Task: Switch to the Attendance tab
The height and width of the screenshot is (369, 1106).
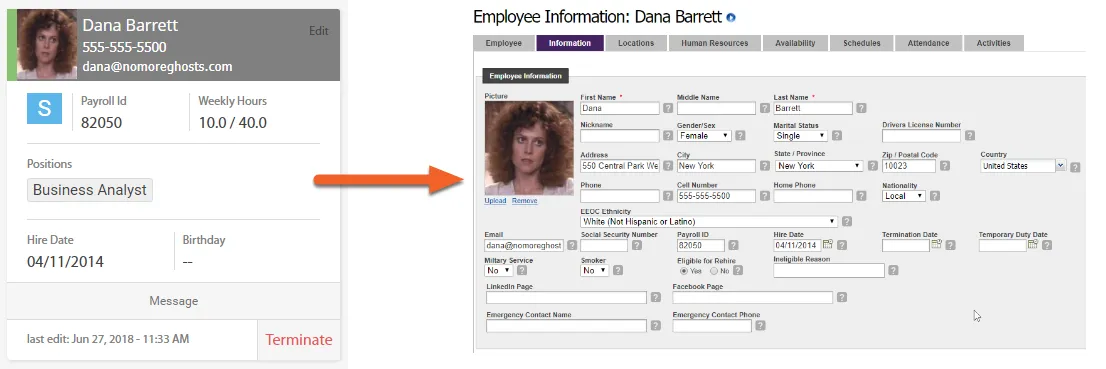Action: coord(928,43)
